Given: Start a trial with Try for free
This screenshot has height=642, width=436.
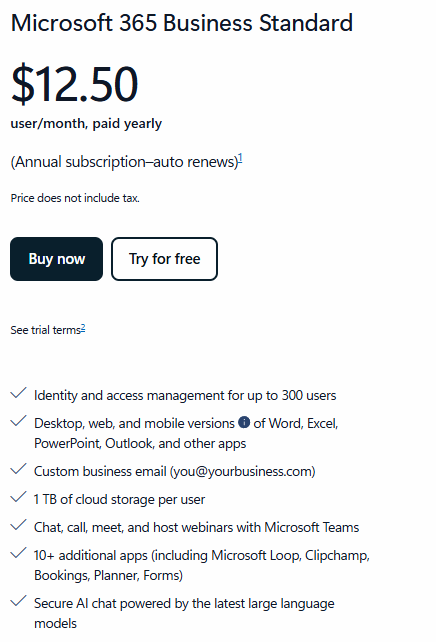Looking at the screenshot, I should 164,259.
